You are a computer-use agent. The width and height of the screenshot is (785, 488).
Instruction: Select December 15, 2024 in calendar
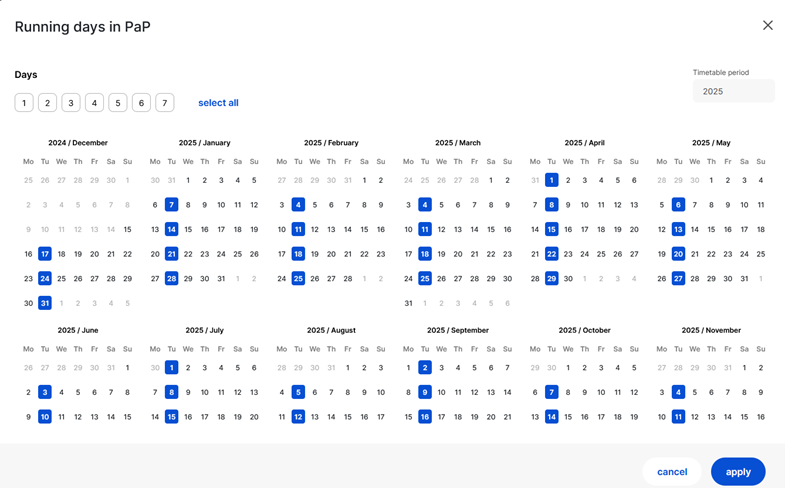pyautogui.click(x=128, y=229)
